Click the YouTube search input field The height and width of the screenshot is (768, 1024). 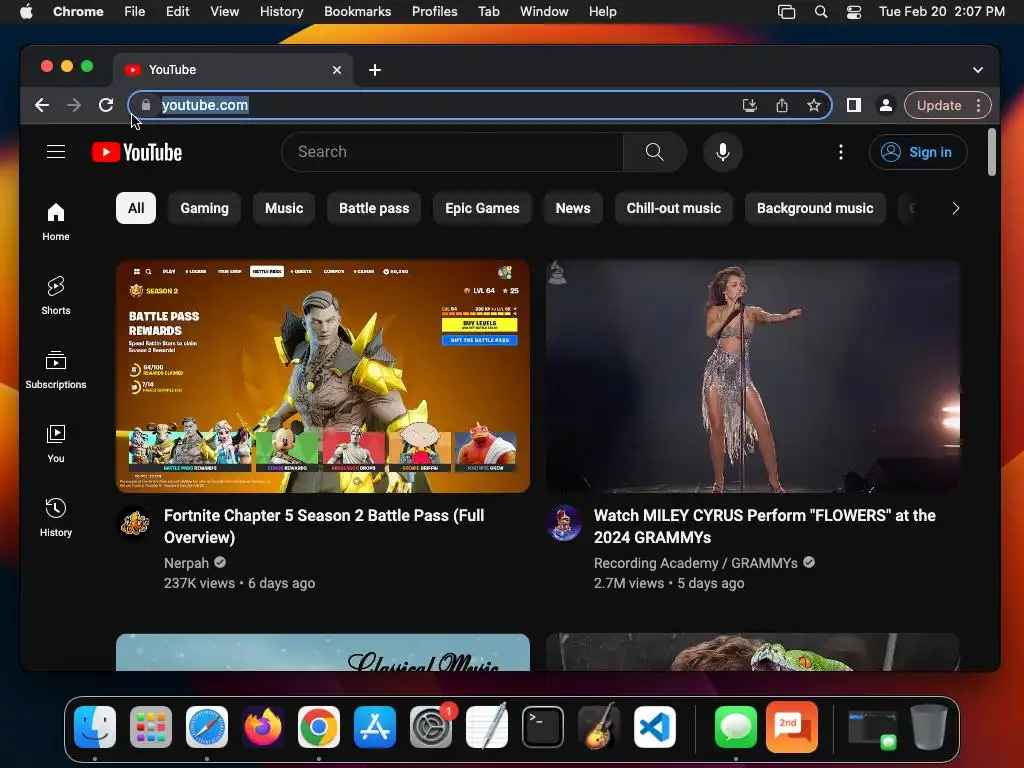coord(452,152)
